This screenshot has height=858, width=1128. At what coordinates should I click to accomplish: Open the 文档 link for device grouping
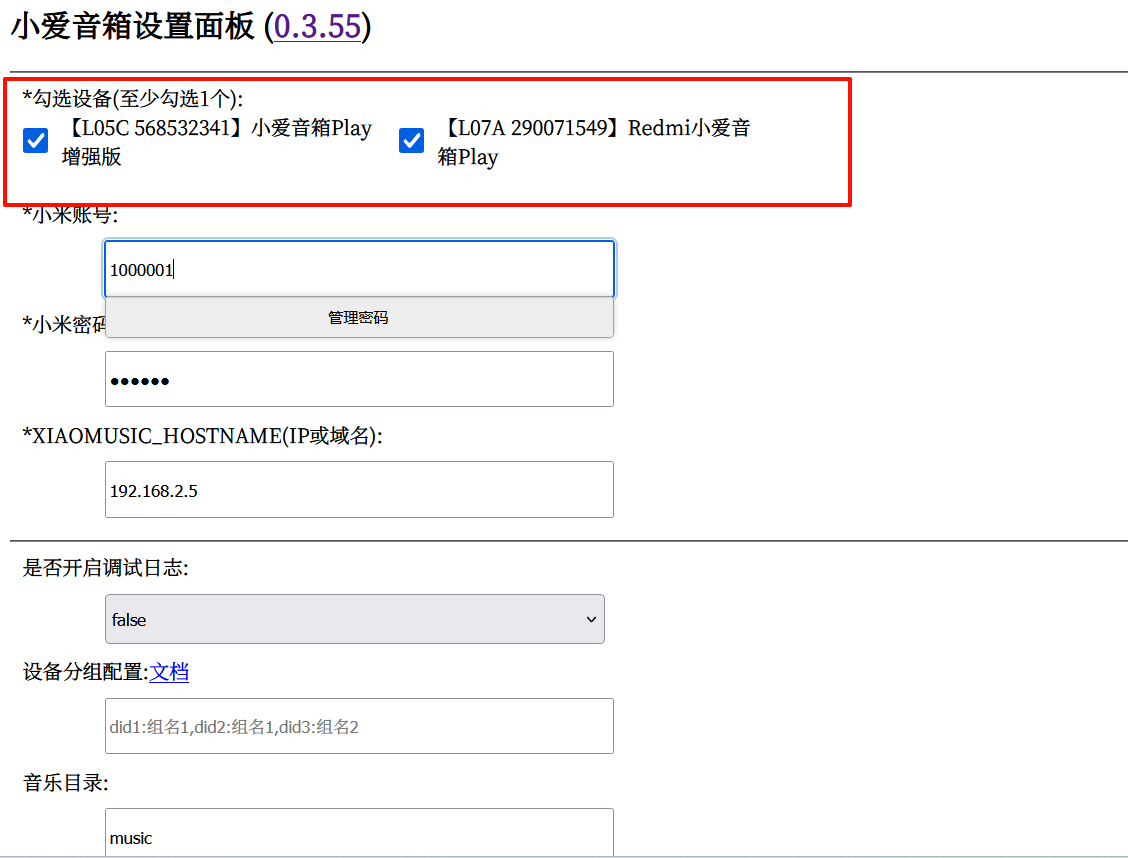169,672
